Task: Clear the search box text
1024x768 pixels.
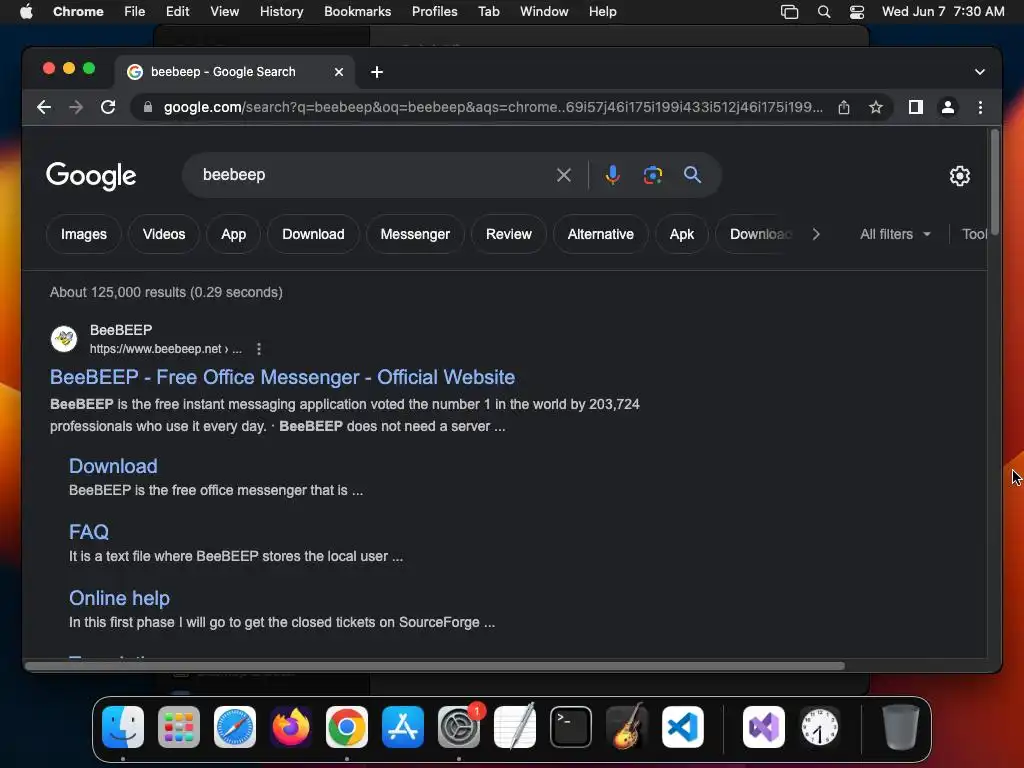Action: click(564, 175)
